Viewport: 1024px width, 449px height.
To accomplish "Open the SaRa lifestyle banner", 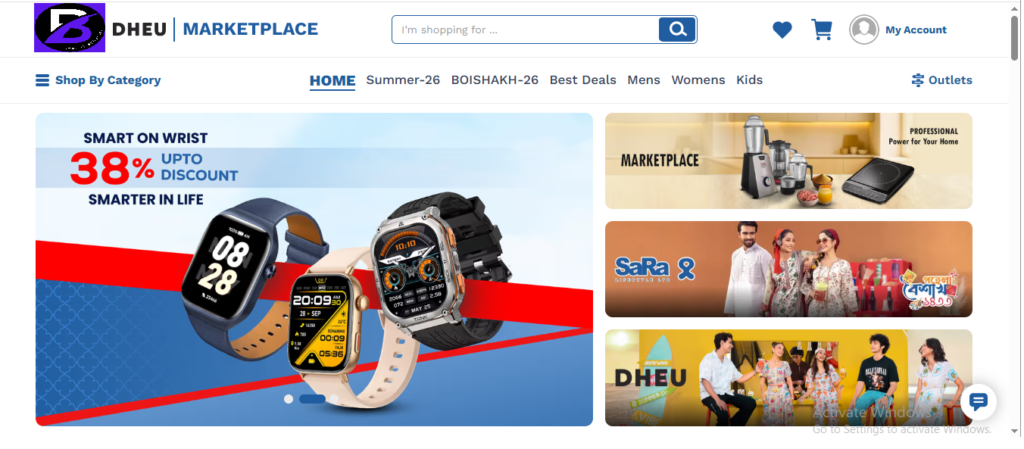I will [788, 269].
